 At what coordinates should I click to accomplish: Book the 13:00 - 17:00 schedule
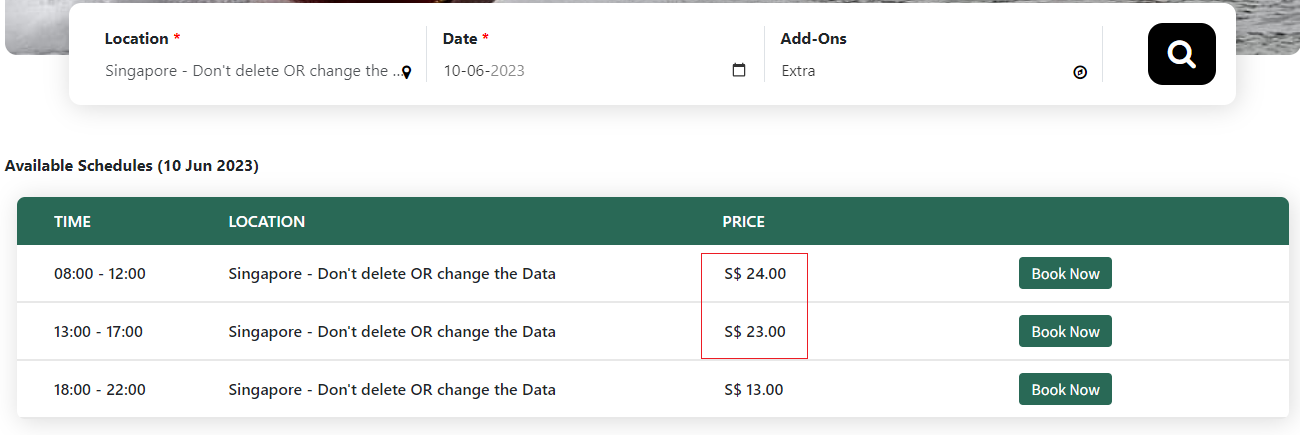coord(1065,332)
